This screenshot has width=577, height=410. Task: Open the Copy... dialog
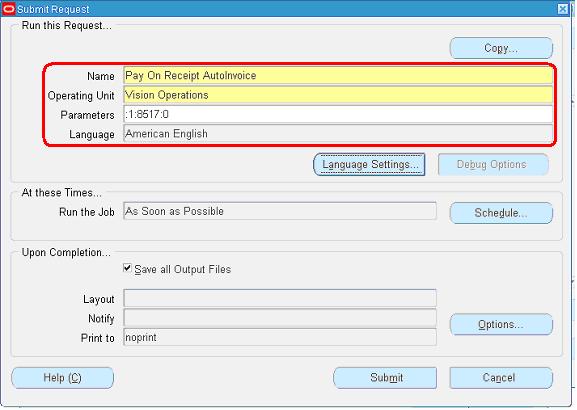click(x=501, y=48)
